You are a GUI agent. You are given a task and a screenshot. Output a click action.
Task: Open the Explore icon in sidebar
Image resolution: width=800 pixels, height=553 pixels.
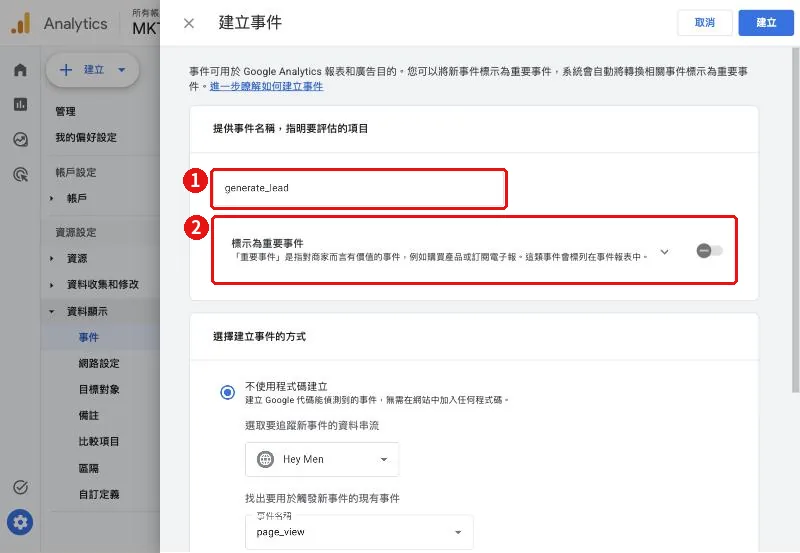20,139
